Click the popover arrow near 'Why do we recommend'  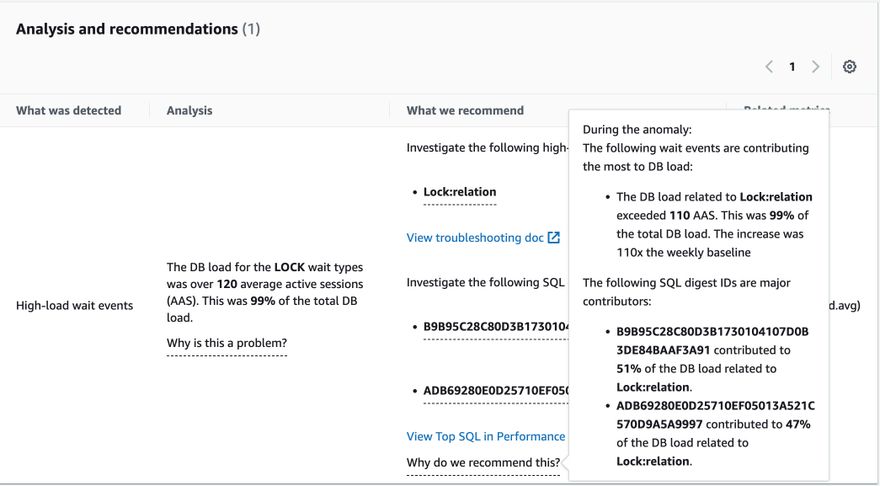pos(565,464)
